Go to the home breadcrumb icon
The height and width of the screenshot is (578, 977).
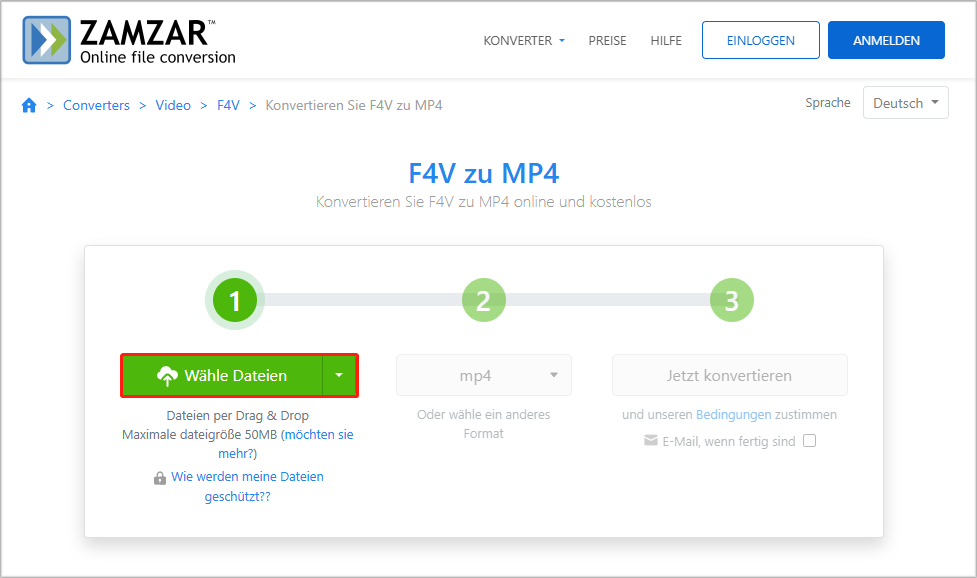29,105
